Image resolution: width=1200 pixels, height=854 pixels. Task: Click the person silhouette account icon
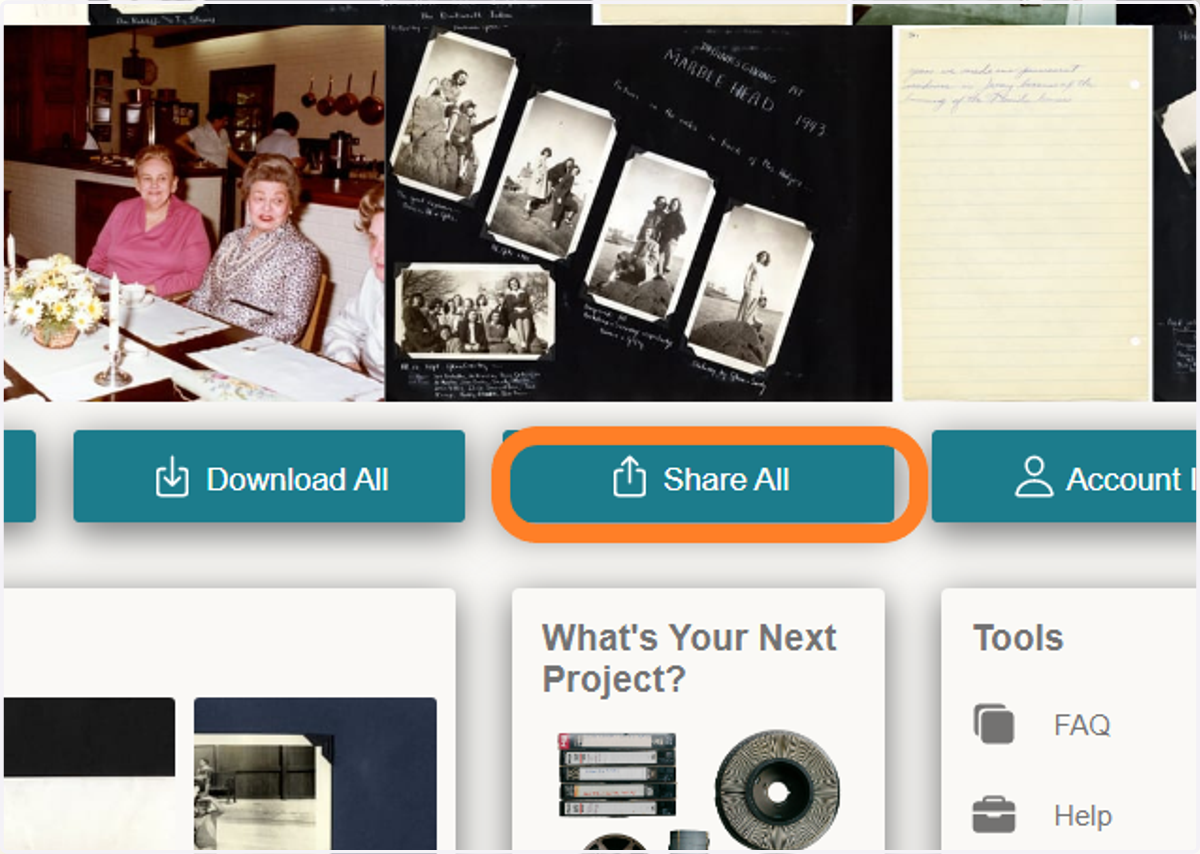tap(1034, 477)
